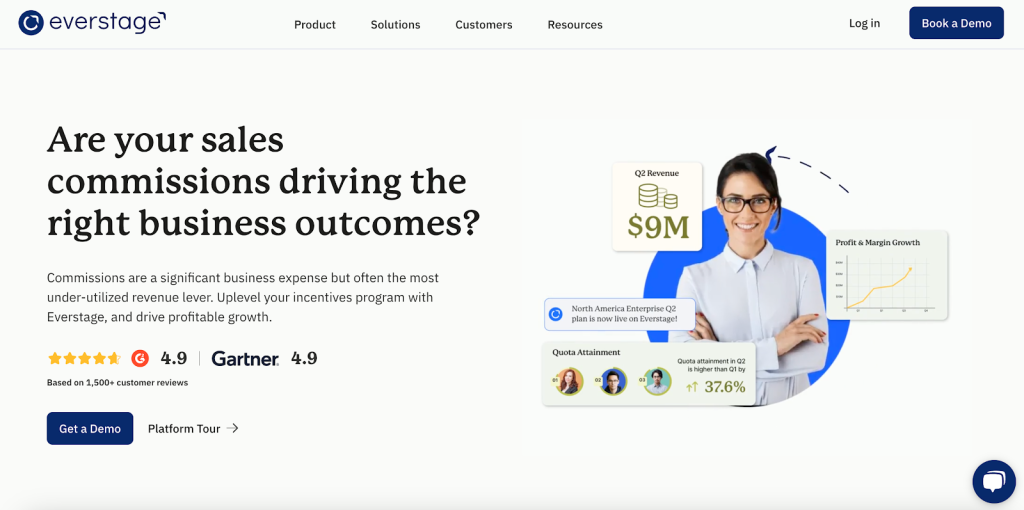The height and width of the screenshot is (510, 1024).
Task: Go to the Customers nav item
Action: click(484, 24)
